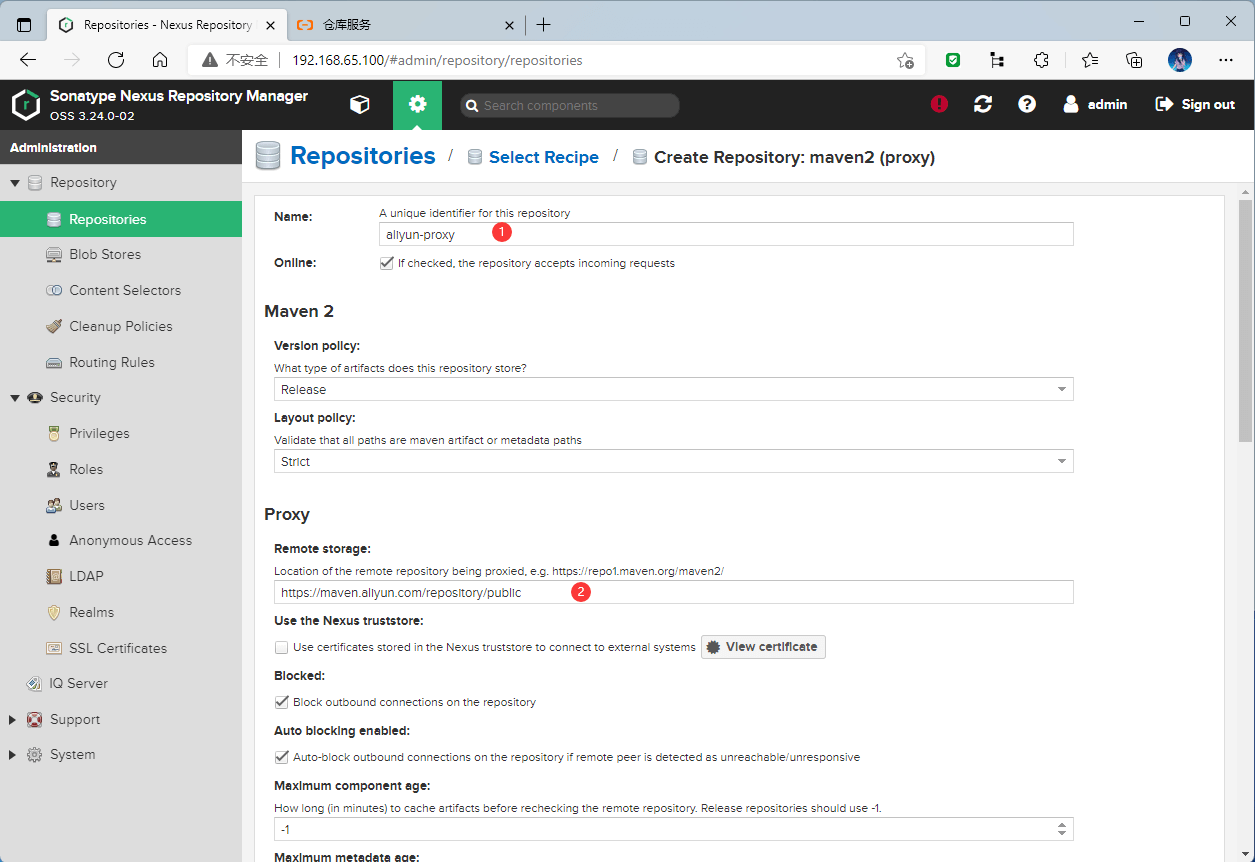Click the browser address bar URL

point(437,60)
